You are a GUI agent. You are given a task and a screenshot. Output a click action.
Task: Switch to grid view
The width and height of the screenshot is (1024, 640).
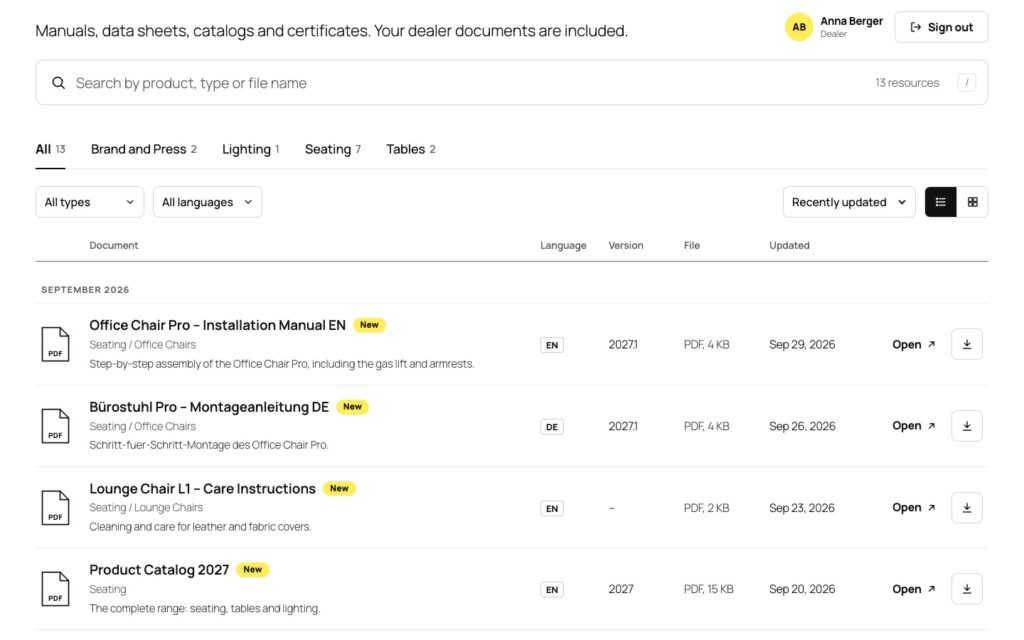click(972, 202)
